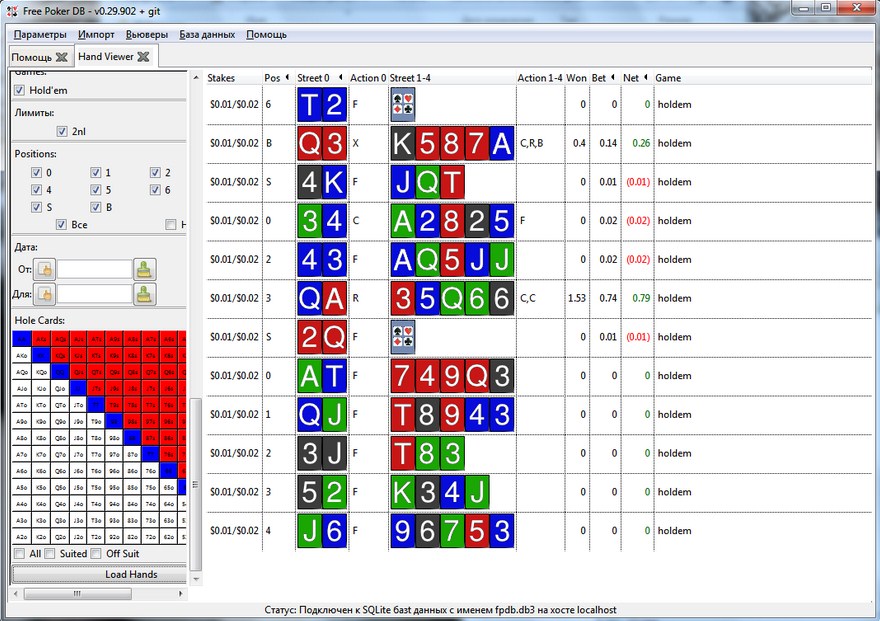Click the Load Hands button
Image resolution: width=880 pixels, height=621 pixels.
[x=98, y=574]
